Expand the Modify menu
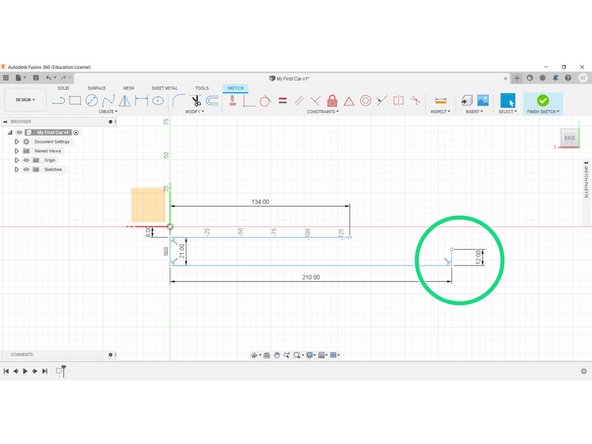This screenshot has width=592, height=444. click(194, 112)
